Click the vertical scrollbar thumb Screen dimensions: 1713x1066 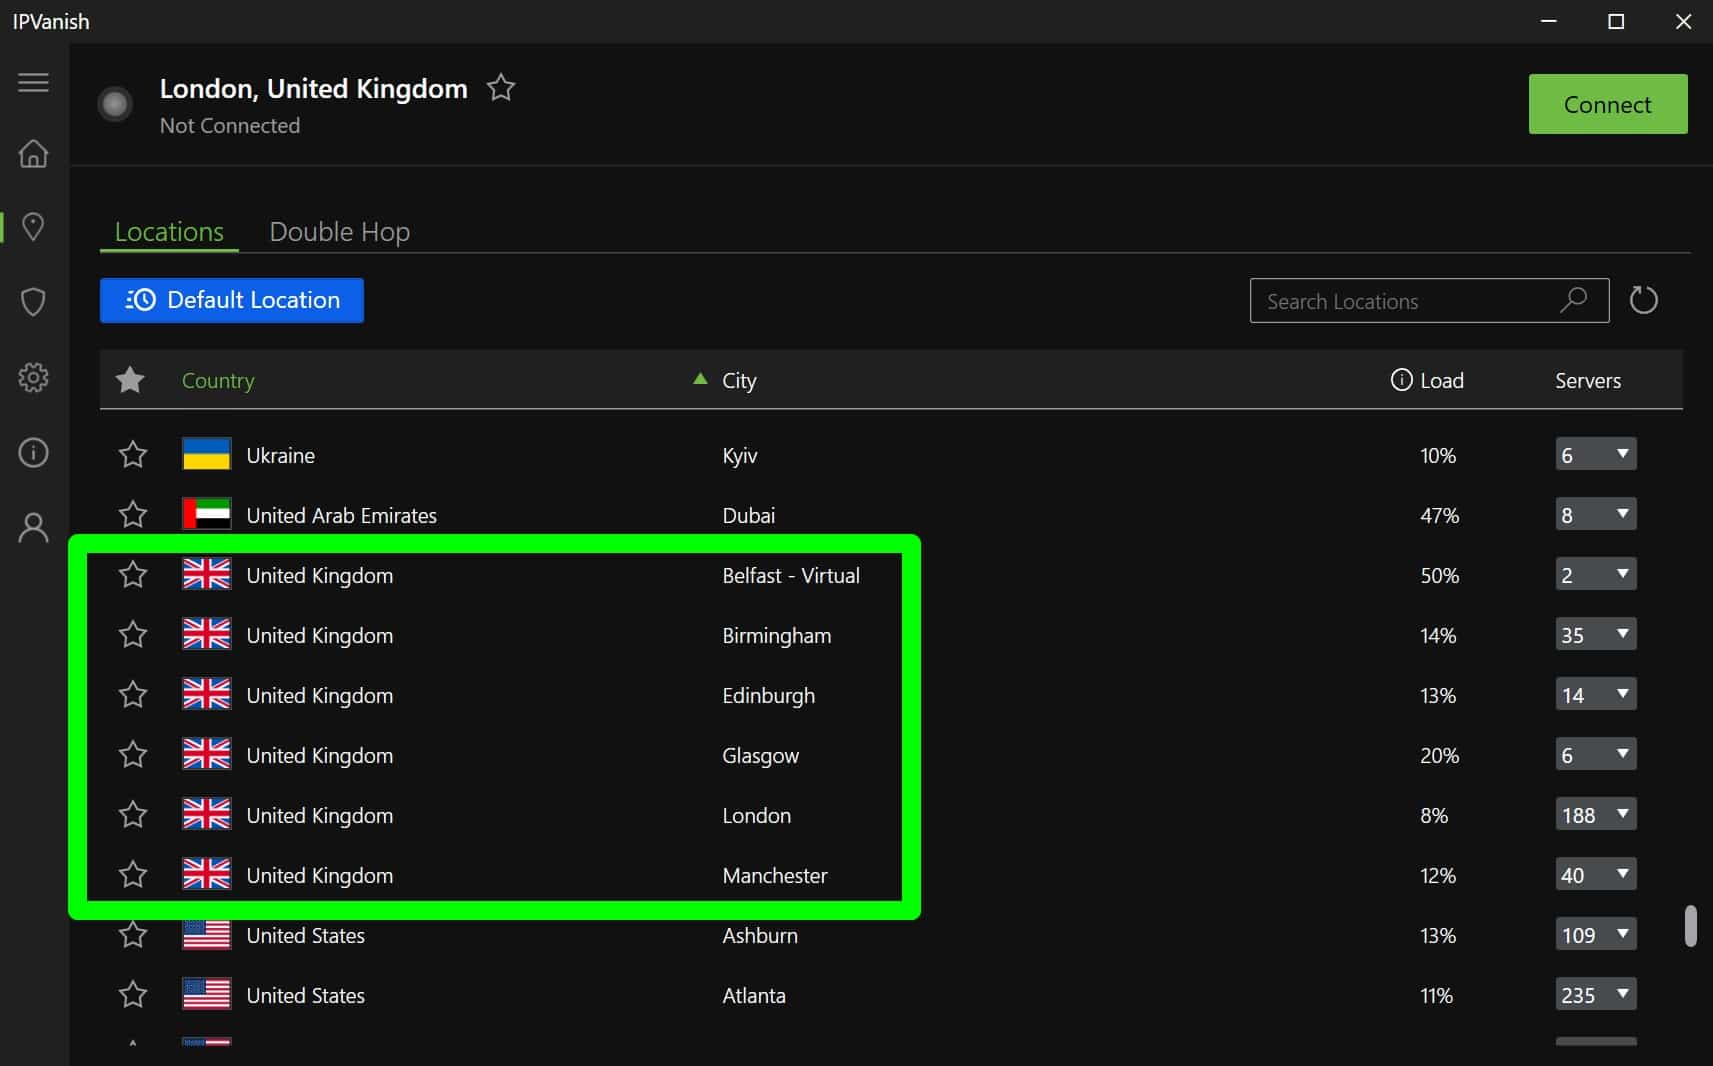tap(1690, 926)
